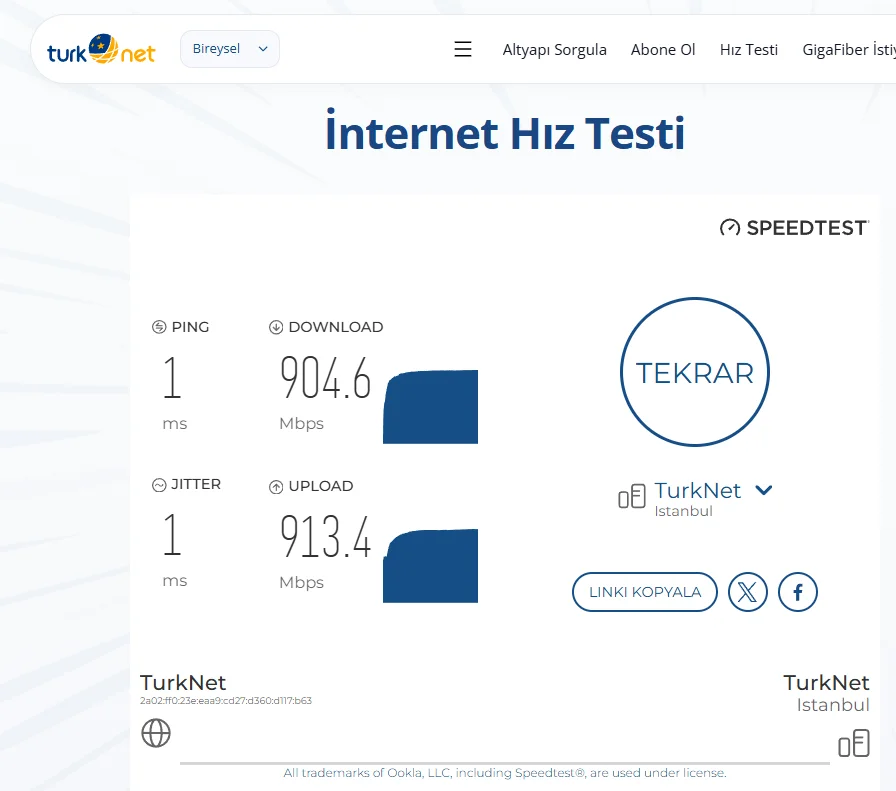Open the GigaFiber menu item
Screen dimensions: 896x791
[x=849, y=50]
